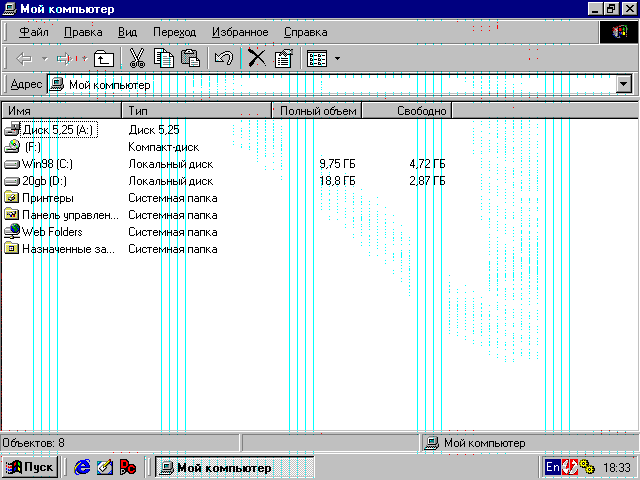Click the Back arrow toolbar button

click(x=24, y=59)
